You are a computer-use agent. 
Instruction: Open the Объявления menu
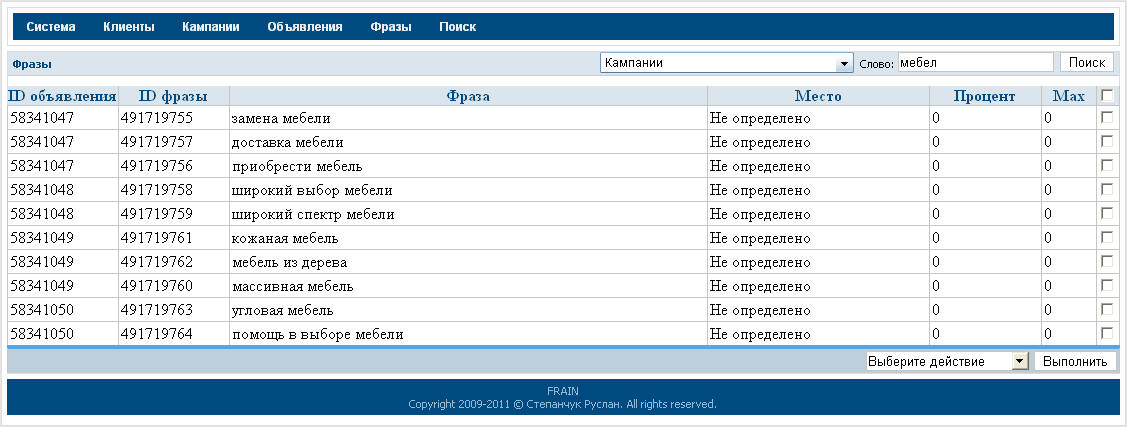click(305, 27)
